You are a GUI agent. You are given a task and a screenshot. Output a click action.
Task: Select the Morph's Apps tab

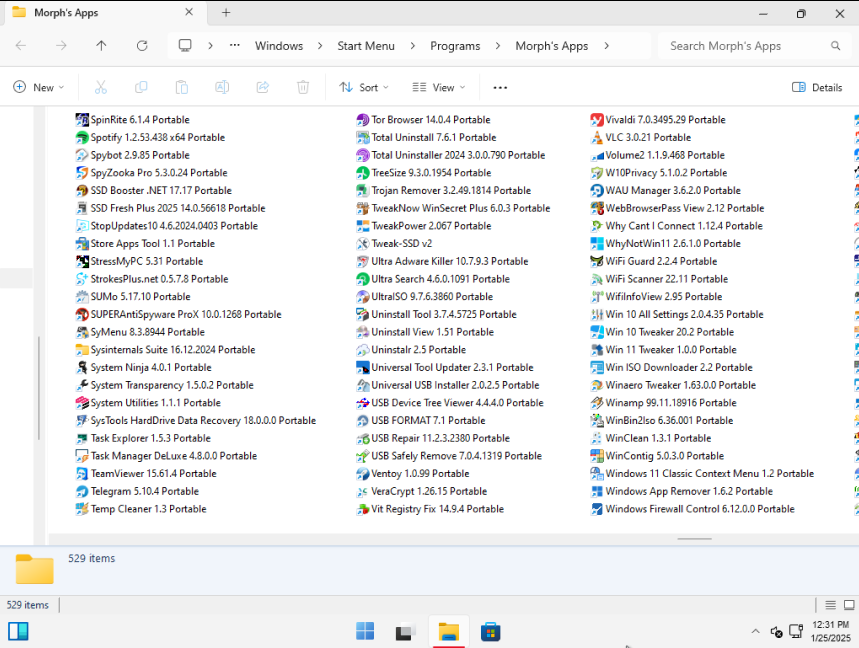point(104,13)
